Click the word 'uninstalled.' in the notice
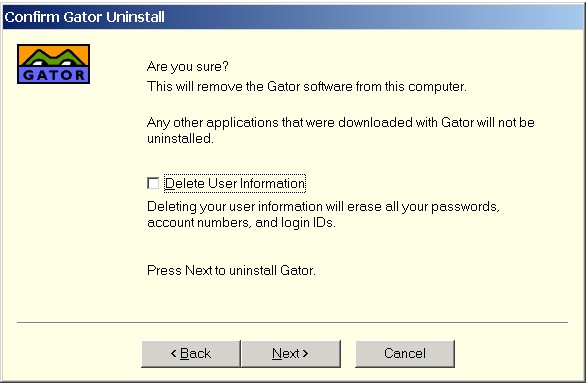The image size is (587, 383). tap(180, 139)
